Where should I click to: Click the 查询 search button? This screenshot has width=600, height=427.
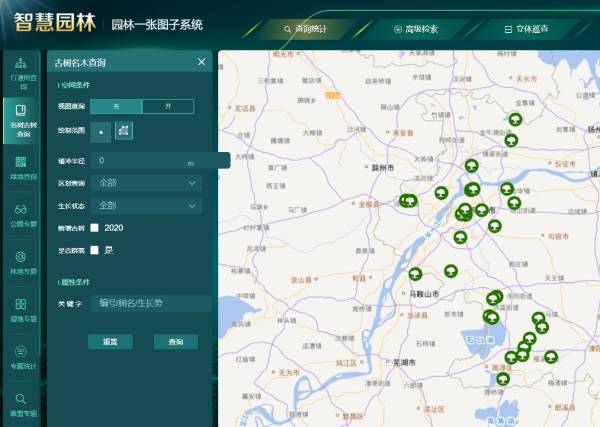[176, 342]
